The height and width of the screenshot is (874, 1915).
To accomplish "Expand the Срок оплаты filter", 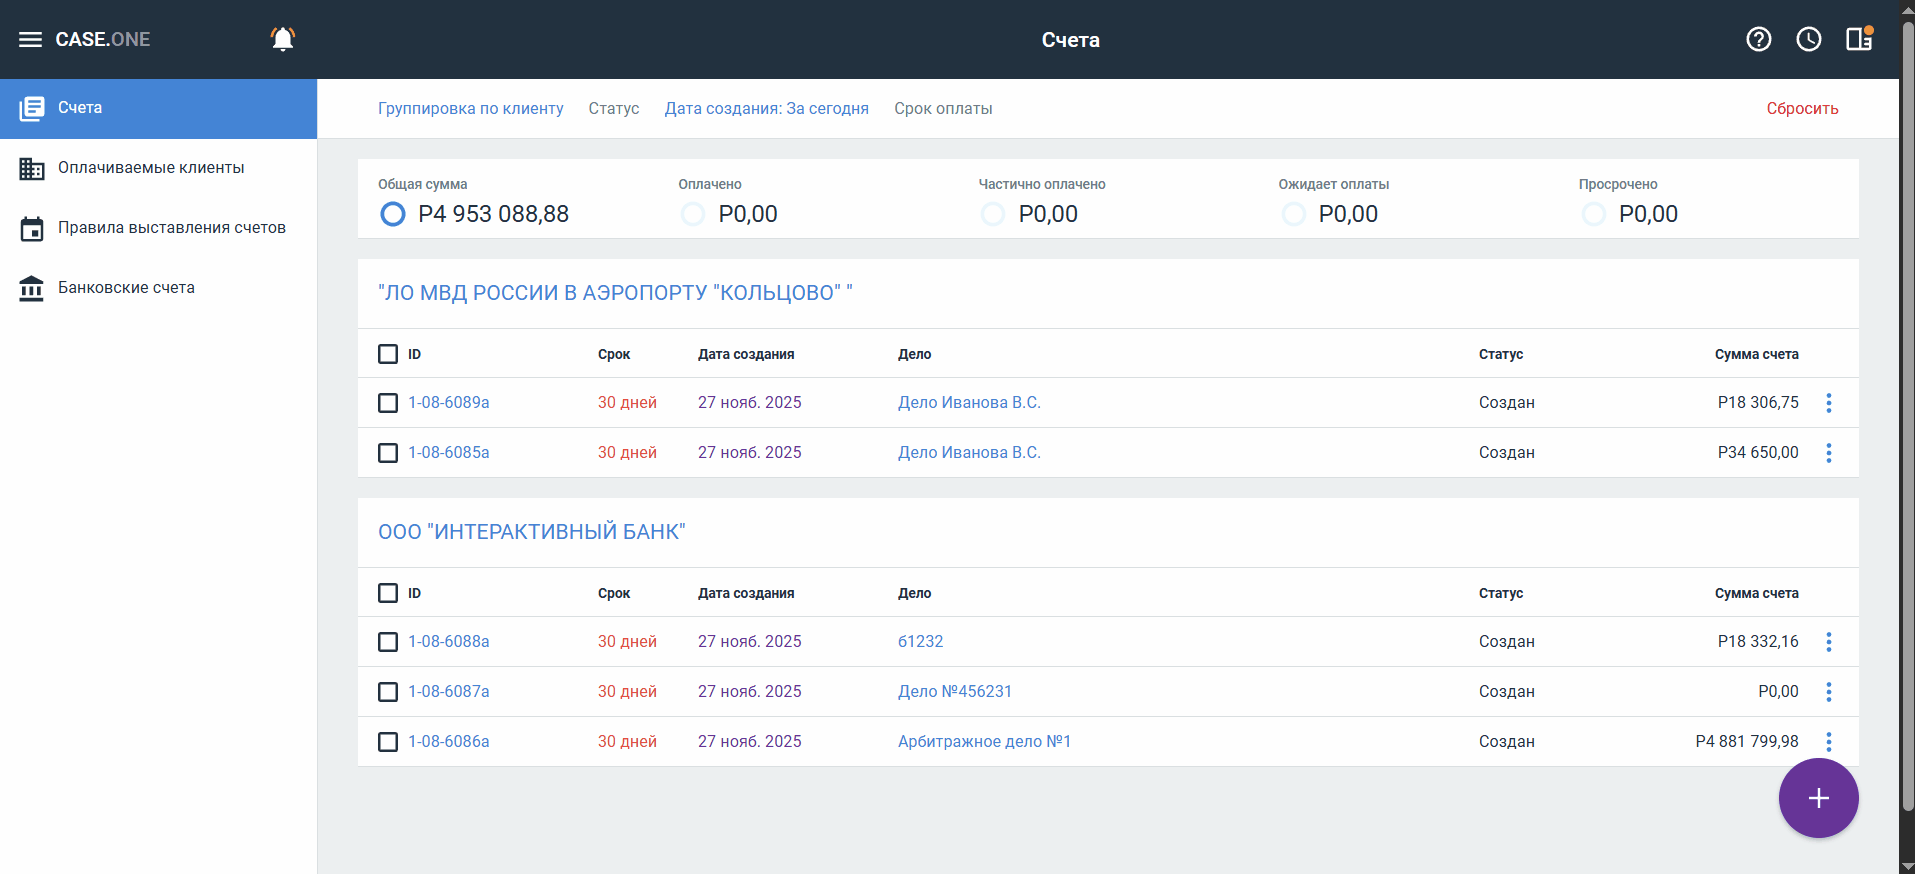I will [x=943, y=109].
